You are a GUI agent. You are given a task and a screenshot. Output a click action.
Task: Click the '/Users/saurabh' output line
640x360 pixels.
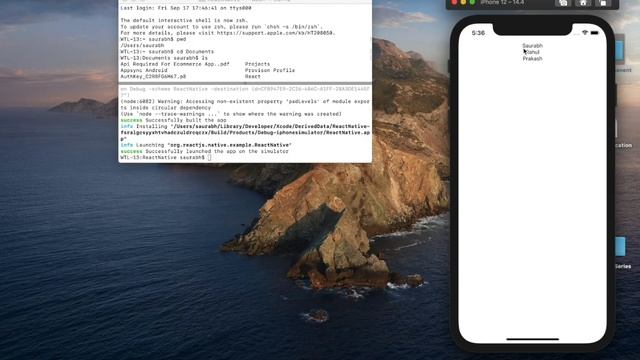point(142,45)
